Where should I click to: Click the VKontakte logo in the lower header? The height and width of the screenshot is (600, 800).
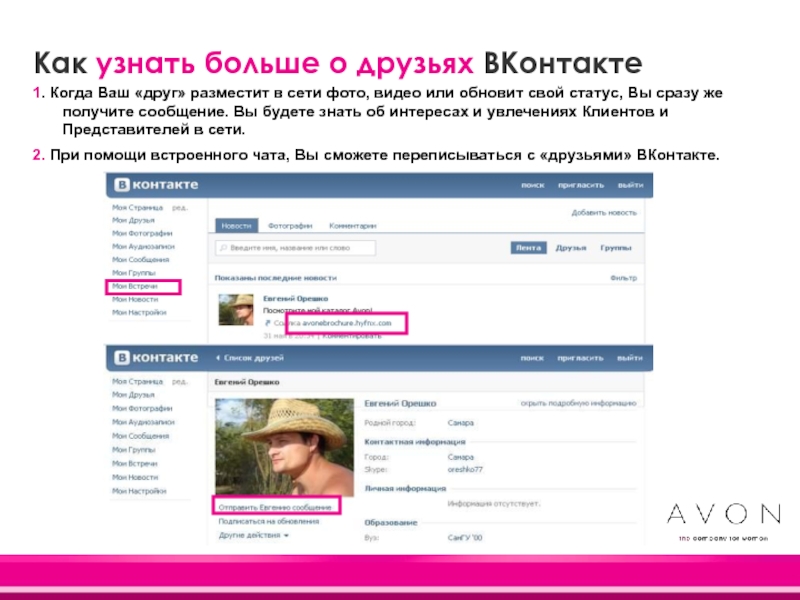click(156, 358)
